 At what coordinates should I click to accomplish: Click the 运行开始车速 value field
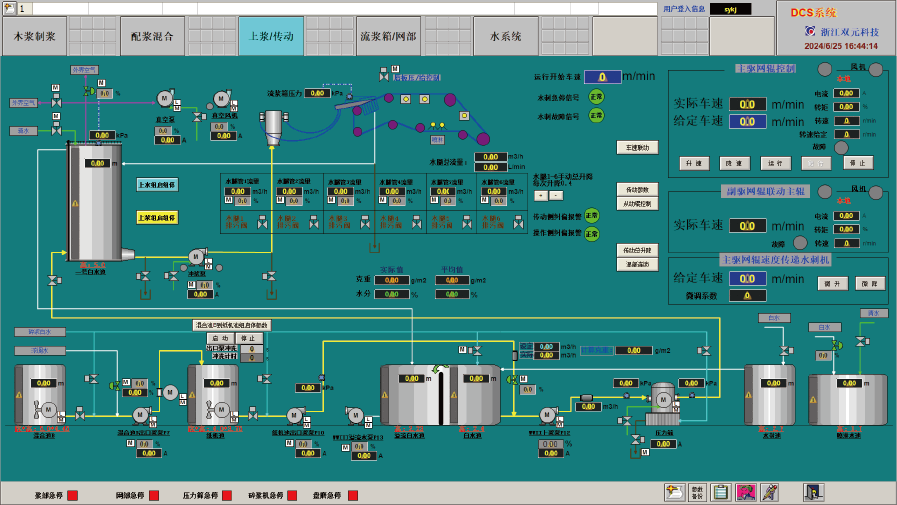602,76
